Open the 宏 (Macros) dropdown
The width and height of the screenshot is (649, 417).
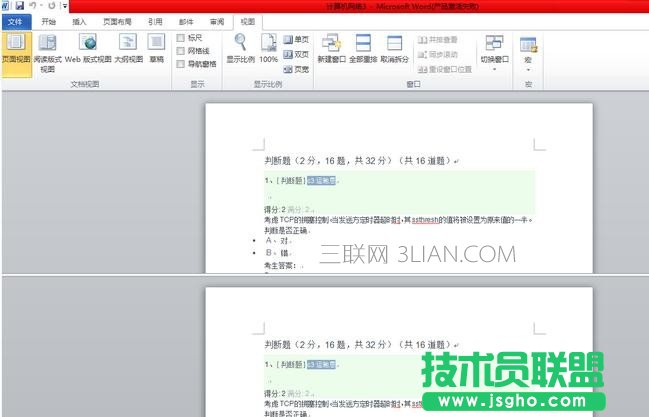[528, 53]
